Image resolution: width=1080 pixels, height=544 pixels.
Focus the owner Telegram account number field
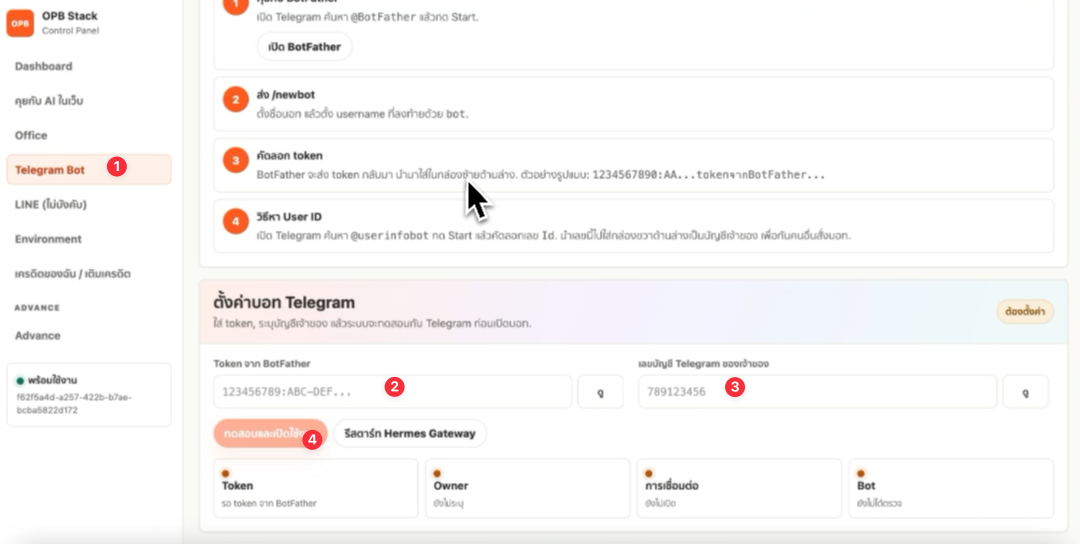(818, 392)
